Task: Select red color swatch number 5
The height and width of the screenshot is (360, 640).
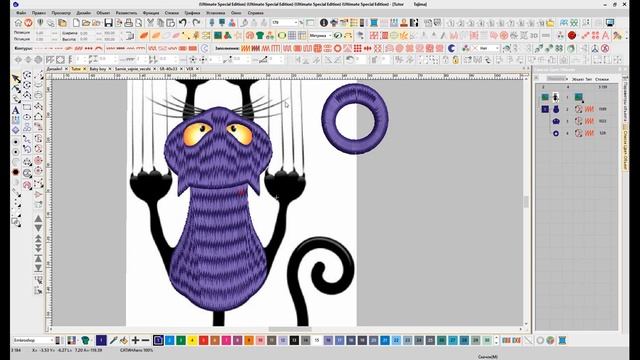Action: 204,340
